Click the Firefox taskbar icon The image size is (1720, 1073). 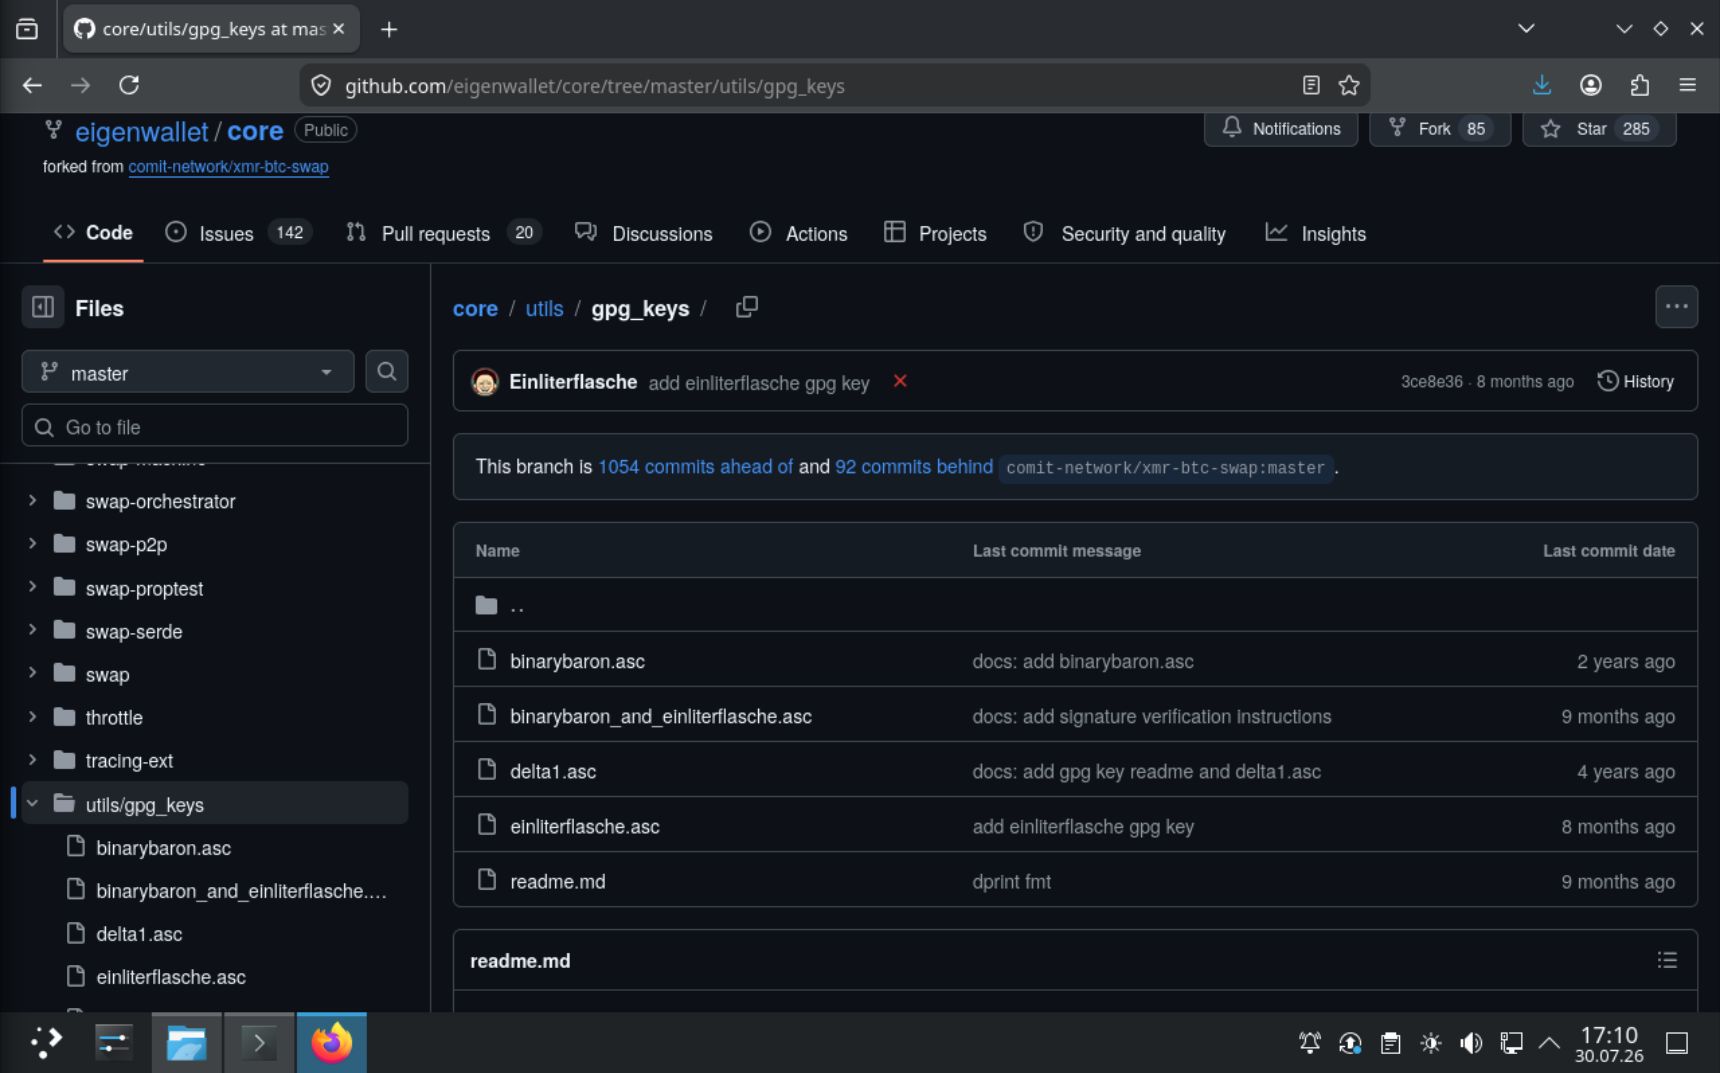[332, 1042]
